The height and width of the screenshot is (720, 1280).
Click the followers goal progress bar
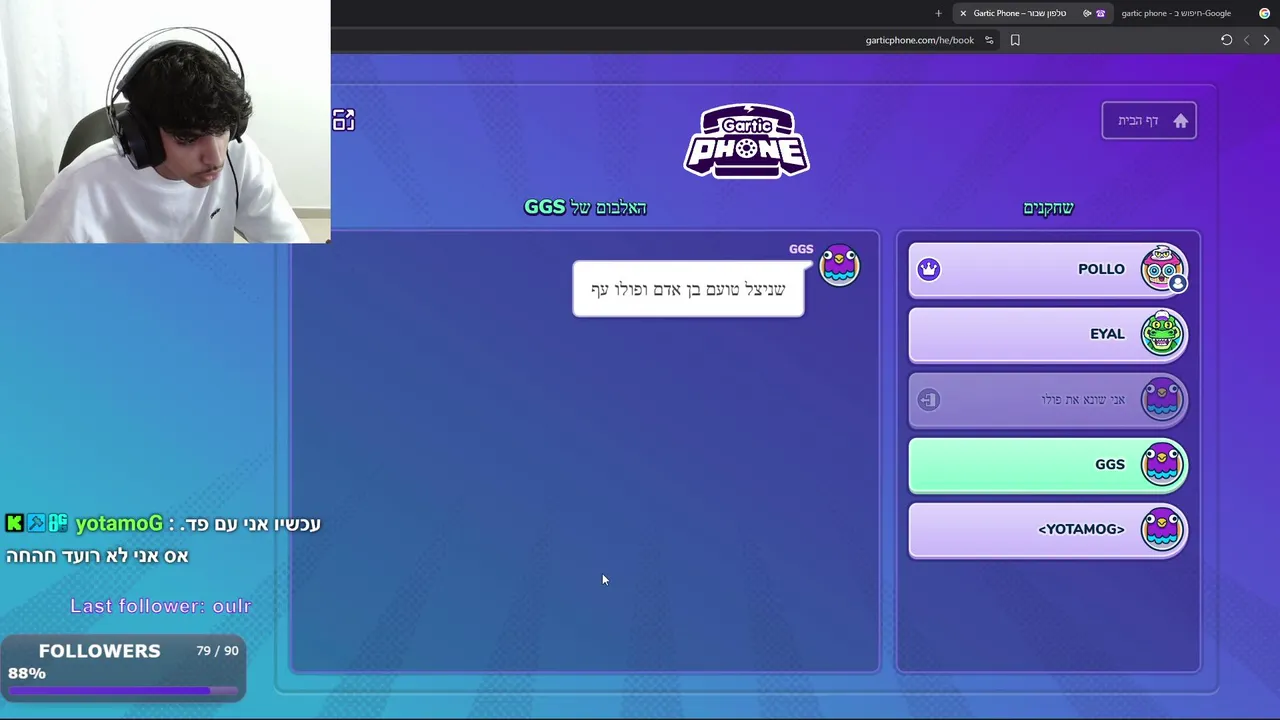pyautogui.click(x=123, y=690)
